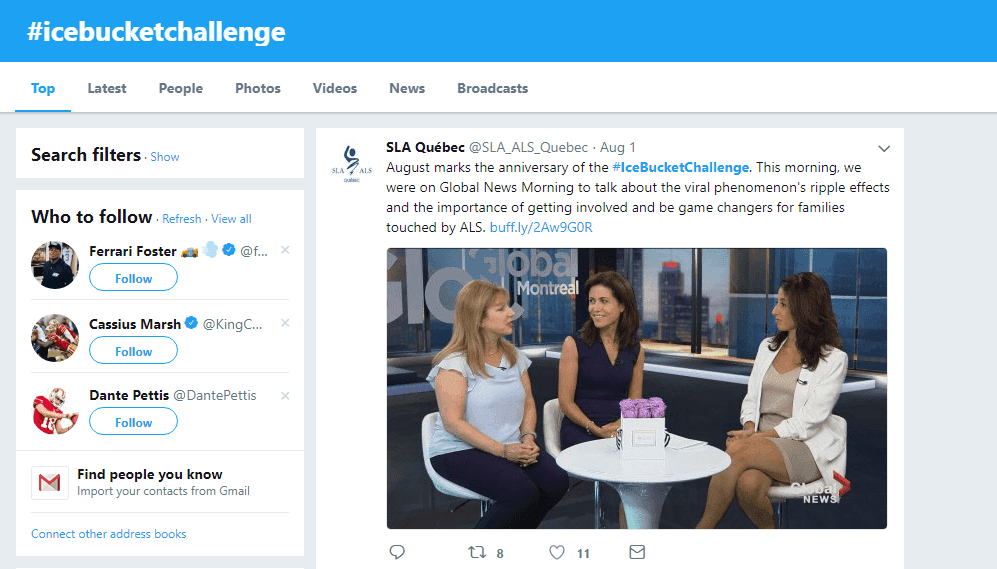Follow Dante Pettis

[x=133, y=422]
